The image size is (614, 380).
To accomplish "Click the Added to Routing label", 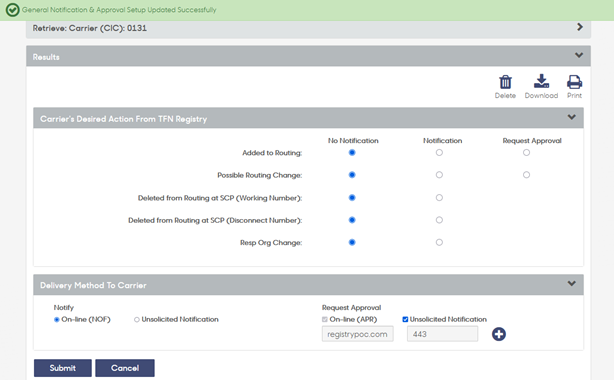I will click(x=272, y=153).
